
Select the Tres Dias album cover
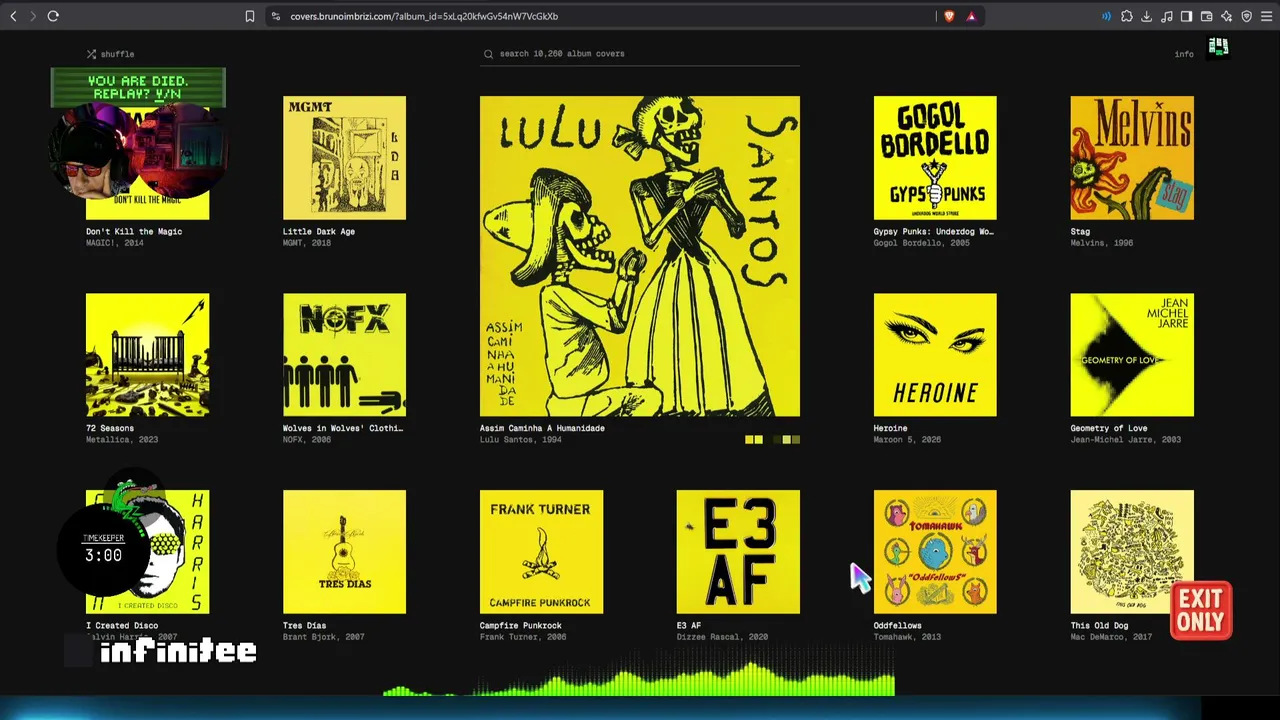(x=344, y=552)
